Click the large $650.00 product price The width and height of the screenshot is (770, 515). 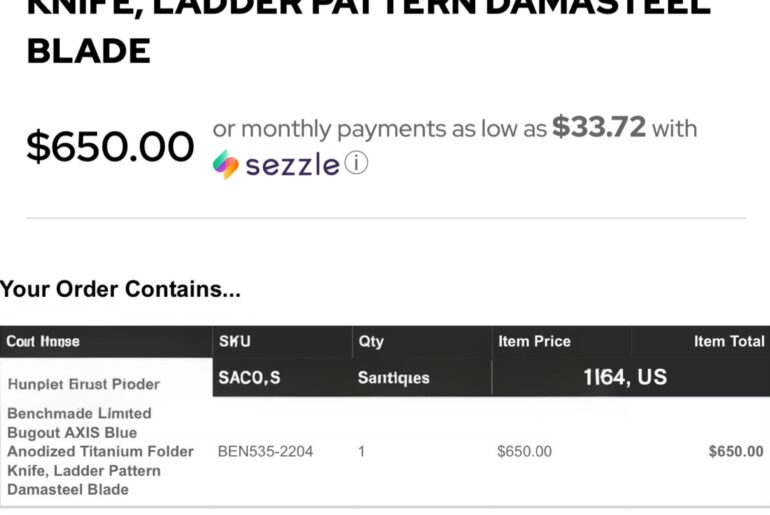coord(110,146)
